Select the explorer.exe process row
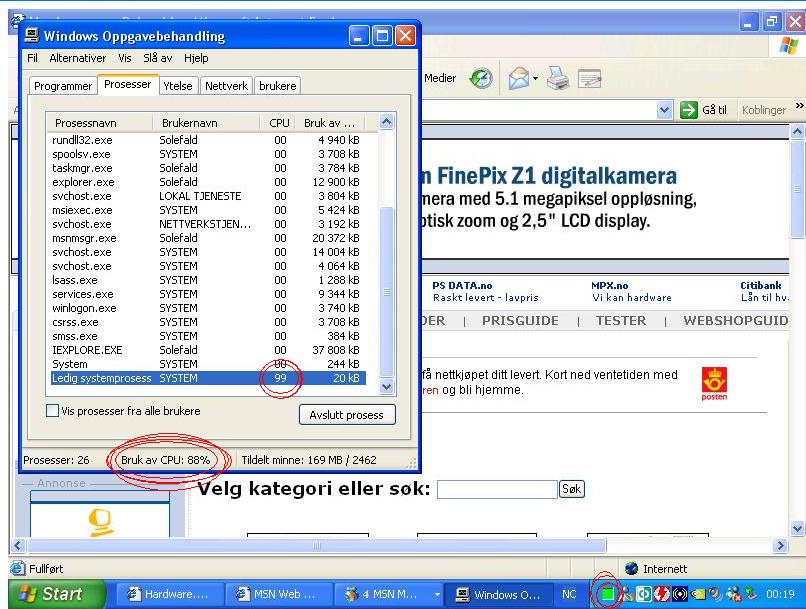806x609 pixels. coord(207,182)
